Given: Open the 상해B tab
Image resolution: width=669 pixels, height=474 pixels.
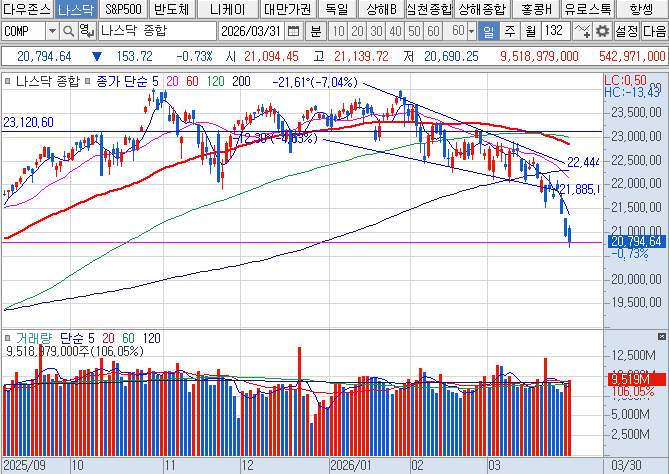Looking at the screenshot, I should (381, 9).
